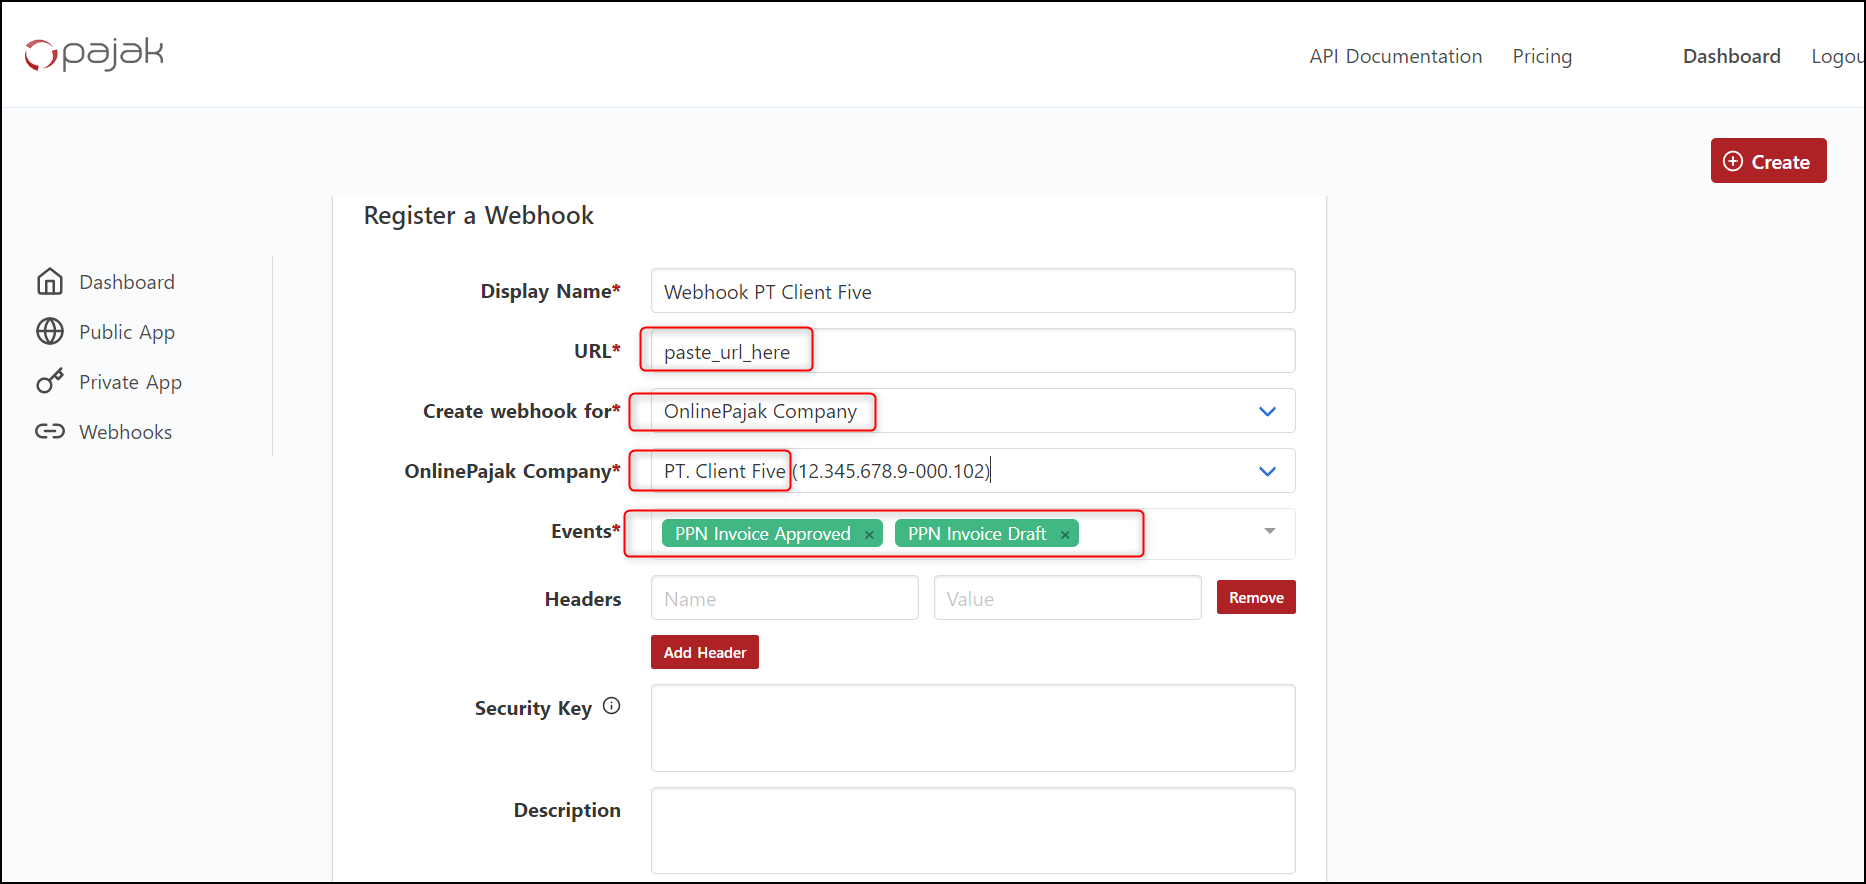This screenshot has height=884, width=1866.
Task: Click the Add Header button
Action: coord(704,652)
